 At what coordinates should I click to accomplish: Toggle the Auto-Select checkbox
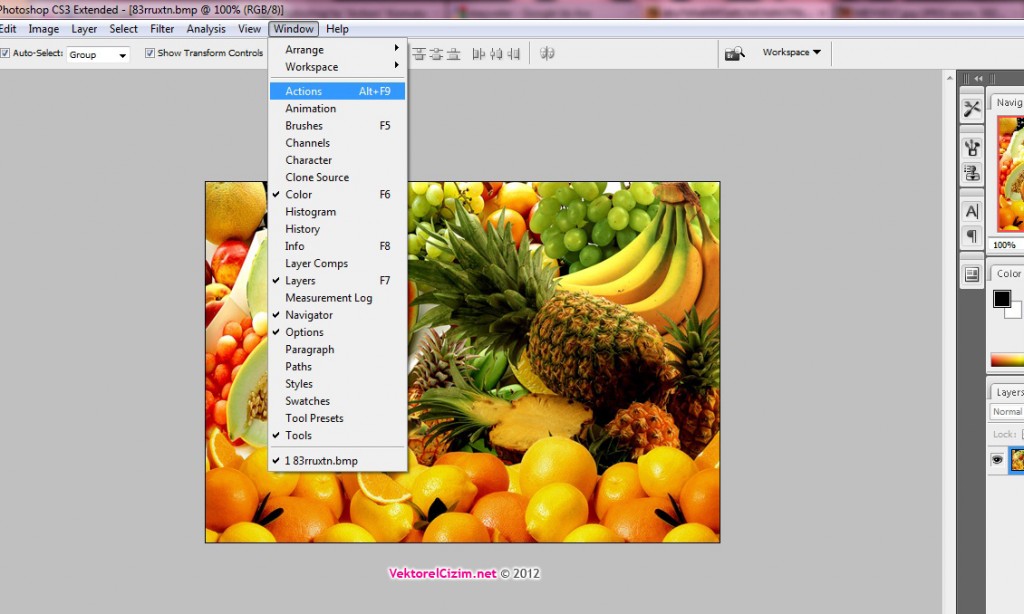[x=5, y=53]
